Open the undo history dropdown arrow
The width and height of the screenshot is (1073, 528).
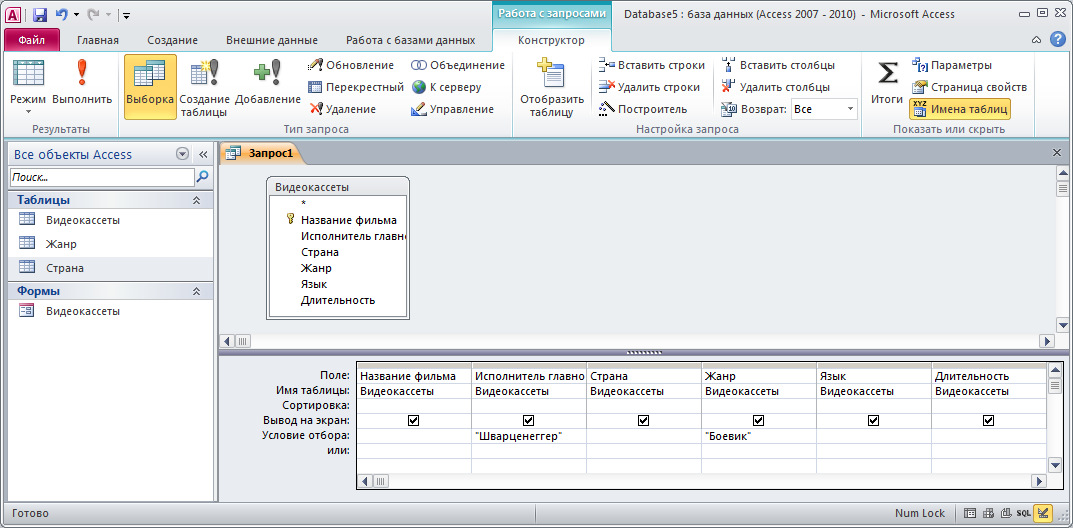(75, 14)
